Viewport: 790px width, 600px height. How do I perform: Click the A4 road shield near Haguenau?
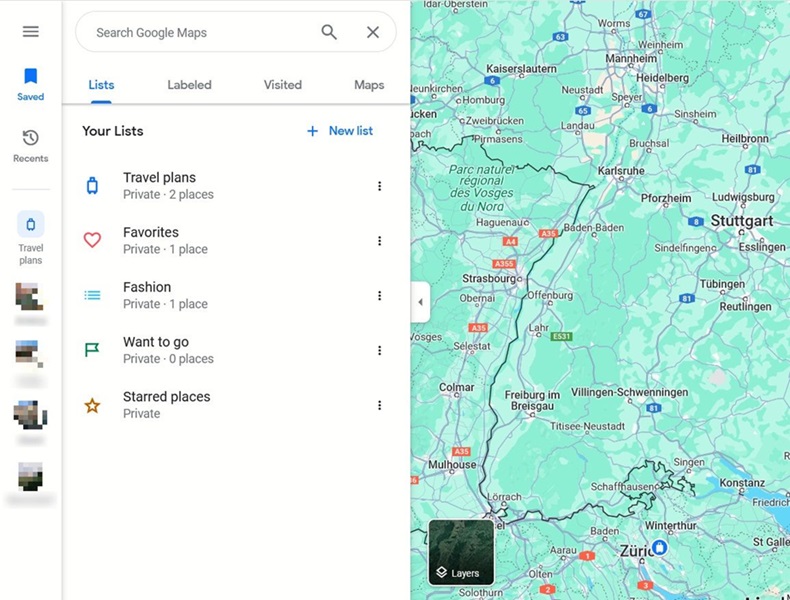[510, 242]
